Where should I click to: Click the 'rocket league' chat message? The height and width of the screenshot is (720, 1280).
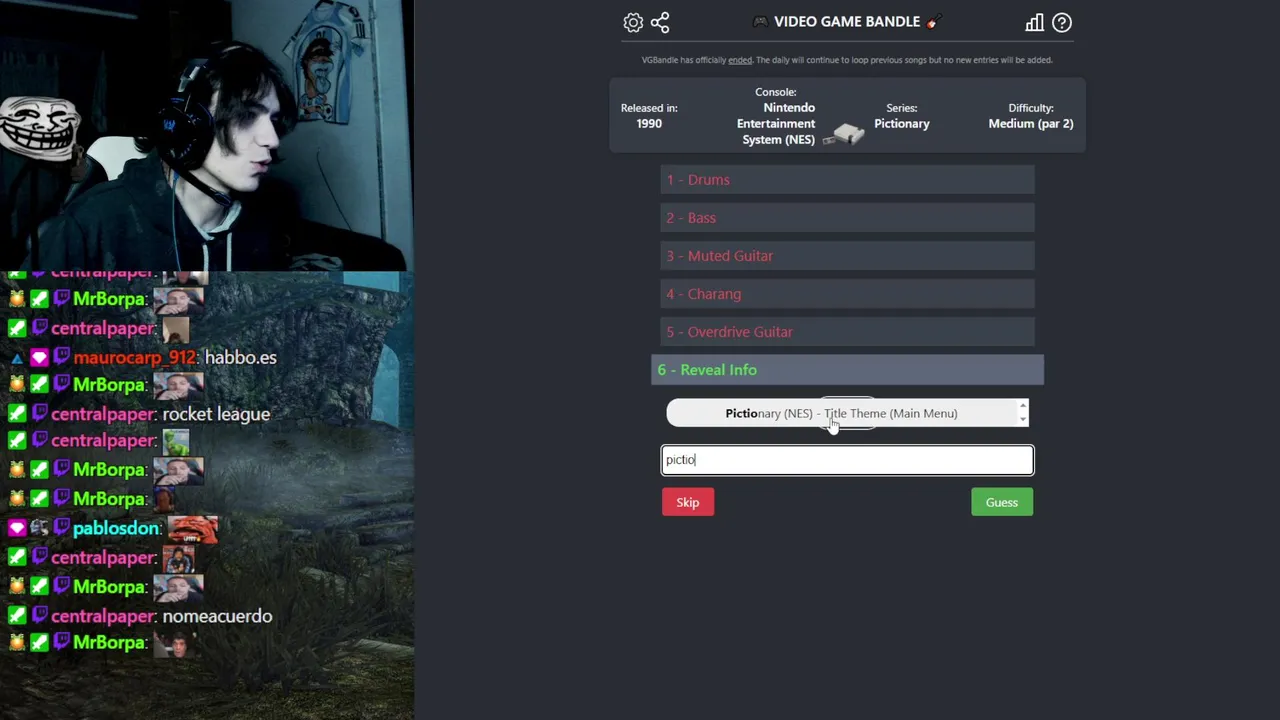click(216, 414)
